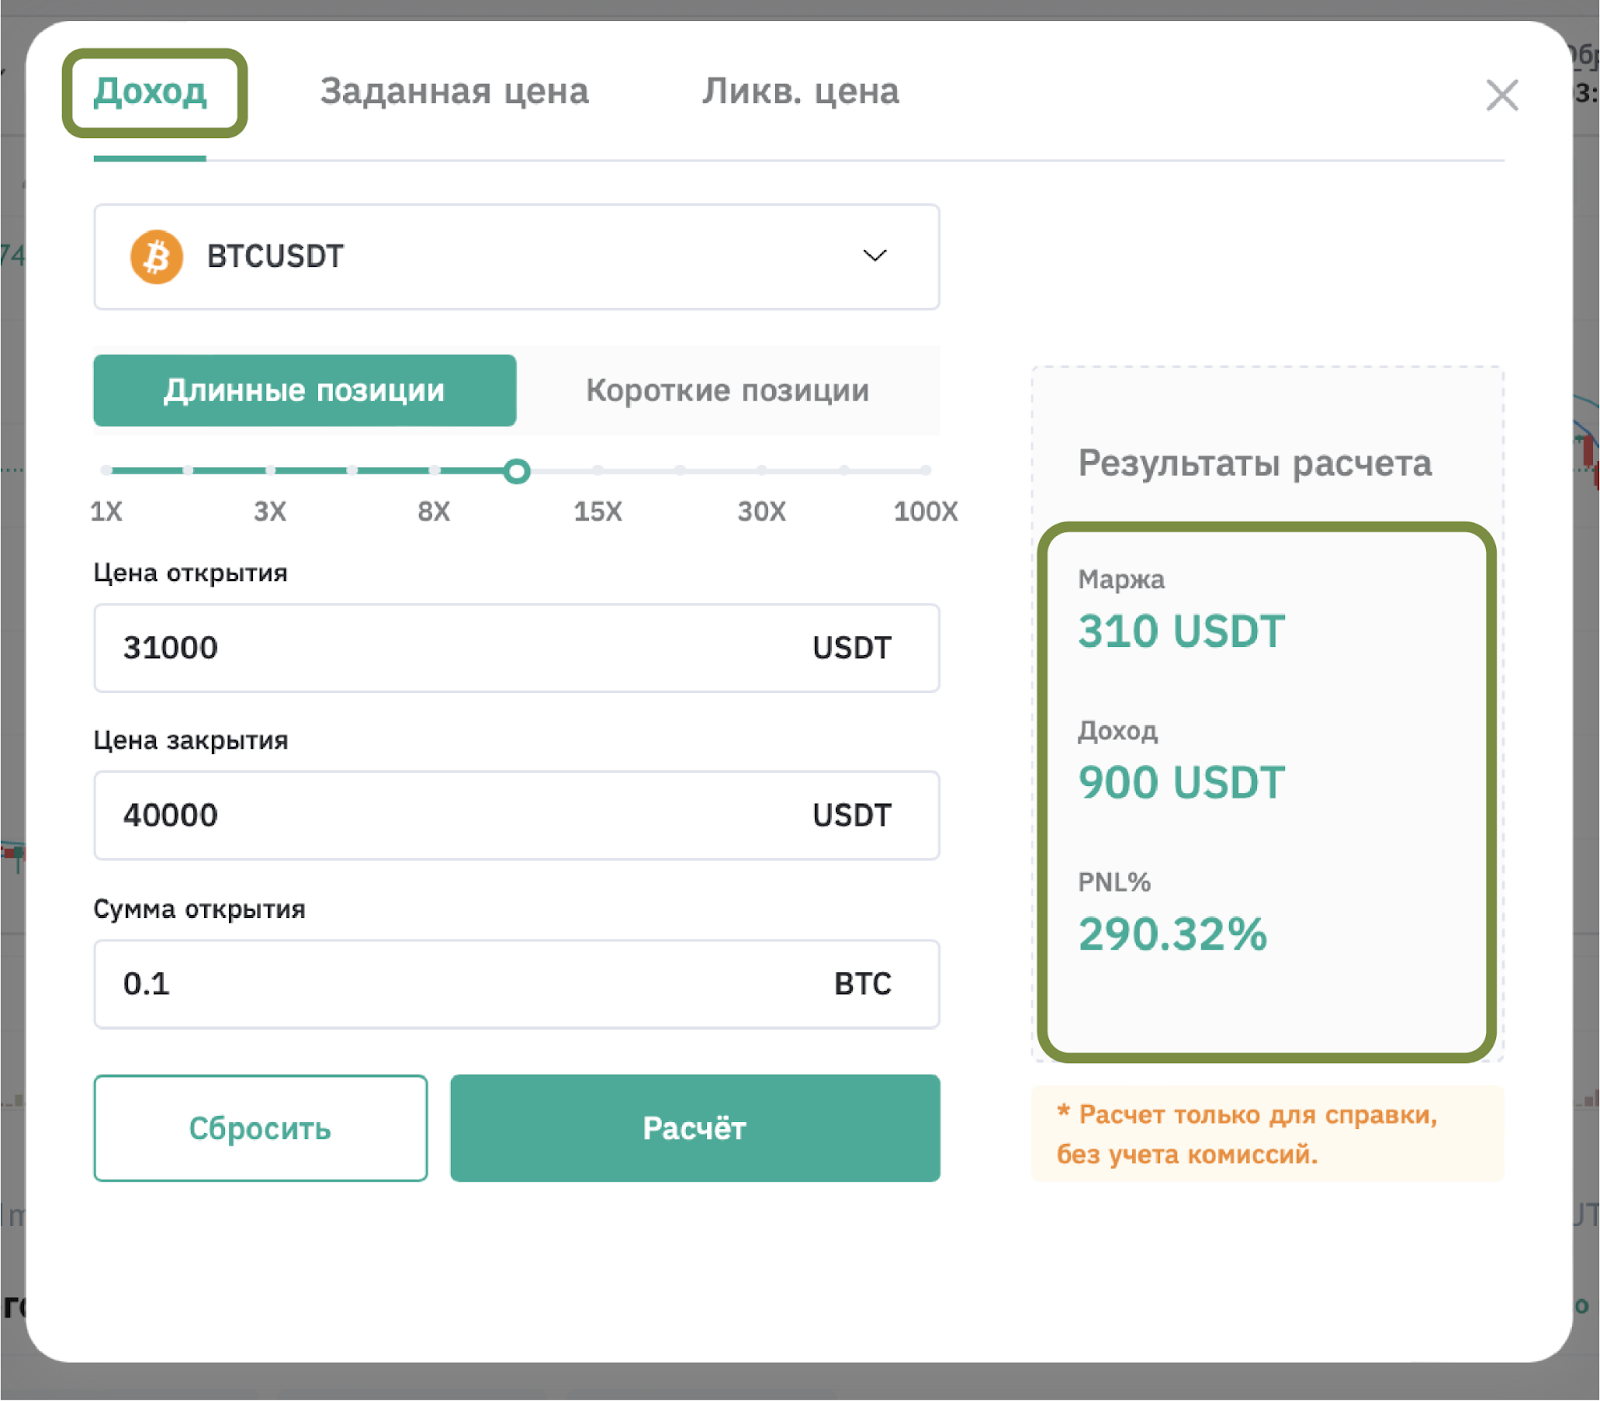This screenshot has width=1600, height=1401.
Task: Switch to Заданная цена tab
Action: (x=454, y=91)
